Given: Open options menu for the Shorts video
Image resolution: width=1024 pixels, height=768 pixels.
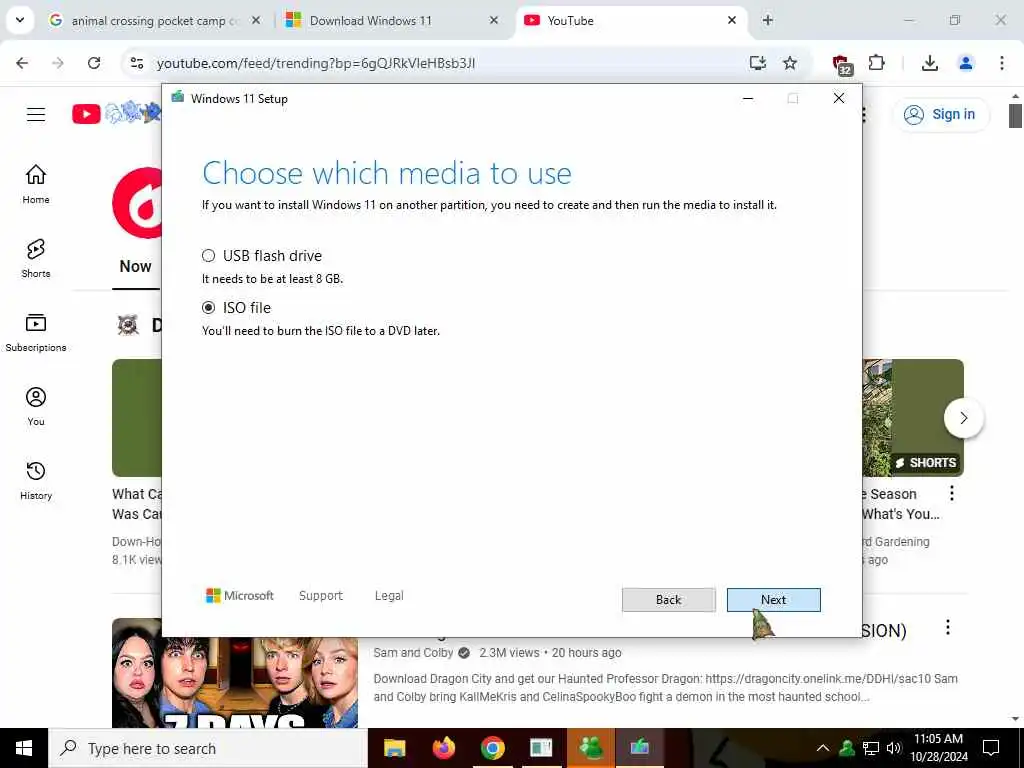Looking at the screenshot, I should pyautogui.click(x=952, y=494).
